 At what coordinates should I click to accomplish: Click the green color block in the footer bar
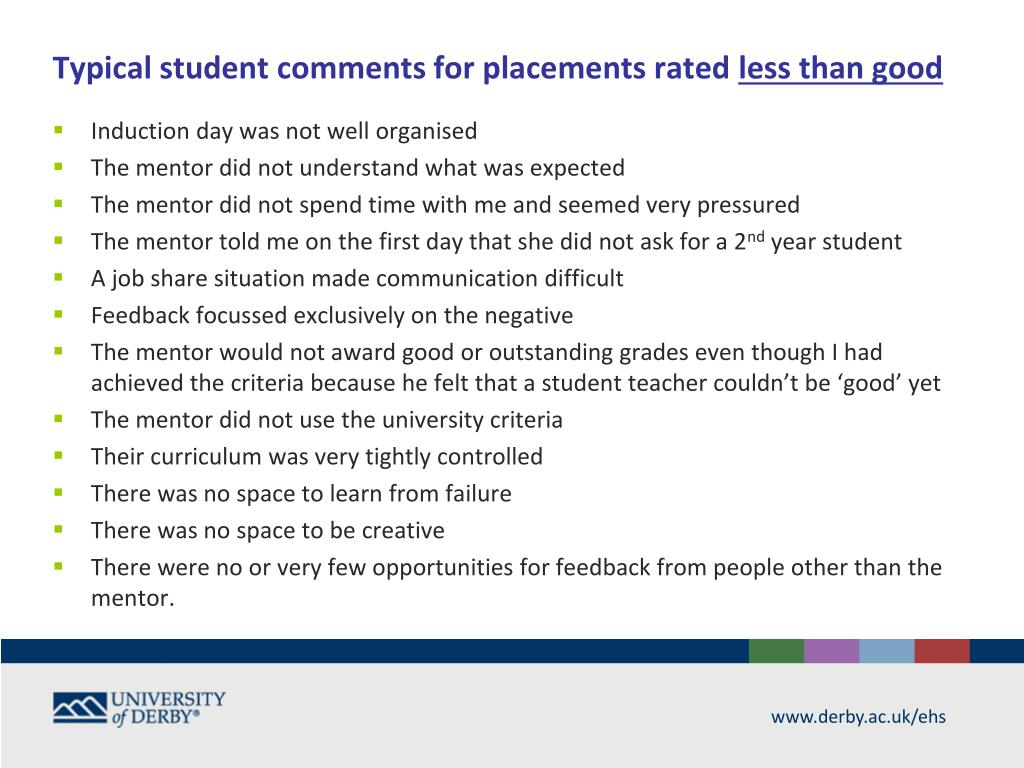[776, 651]
